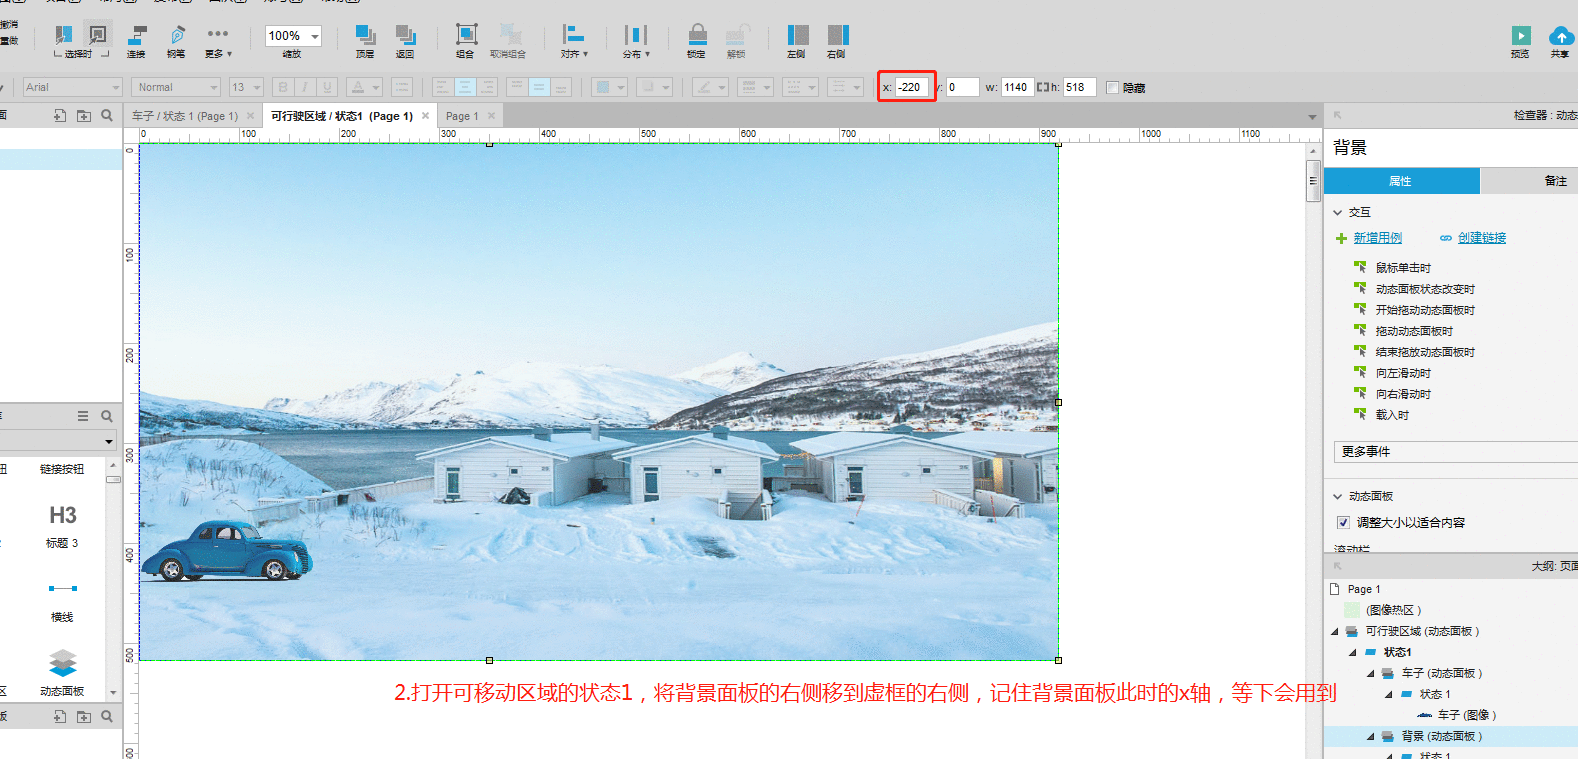
Task: Click the 创建链接 create link
Action: point(1482,238)
